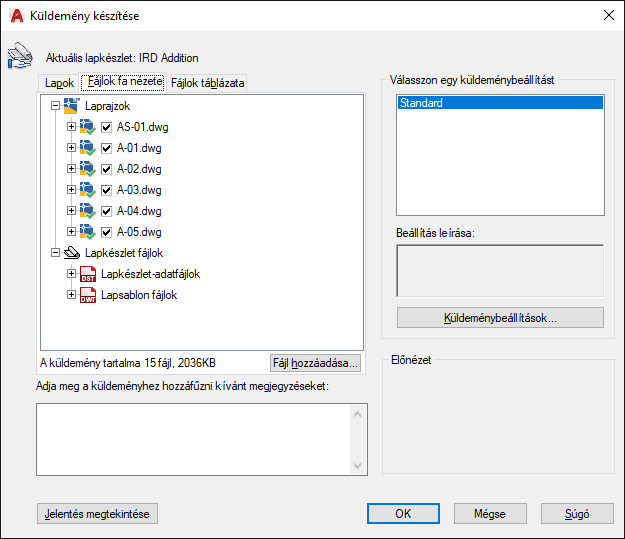Select the A-04.dwg file name

coord(139,211)
